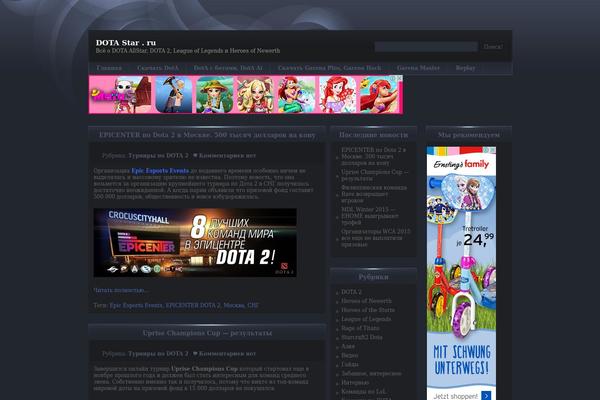Open Uprise Champions Cup item in Последние новости
The width and height of the screenshot is (600, 400).
click(x=375, y=175)
